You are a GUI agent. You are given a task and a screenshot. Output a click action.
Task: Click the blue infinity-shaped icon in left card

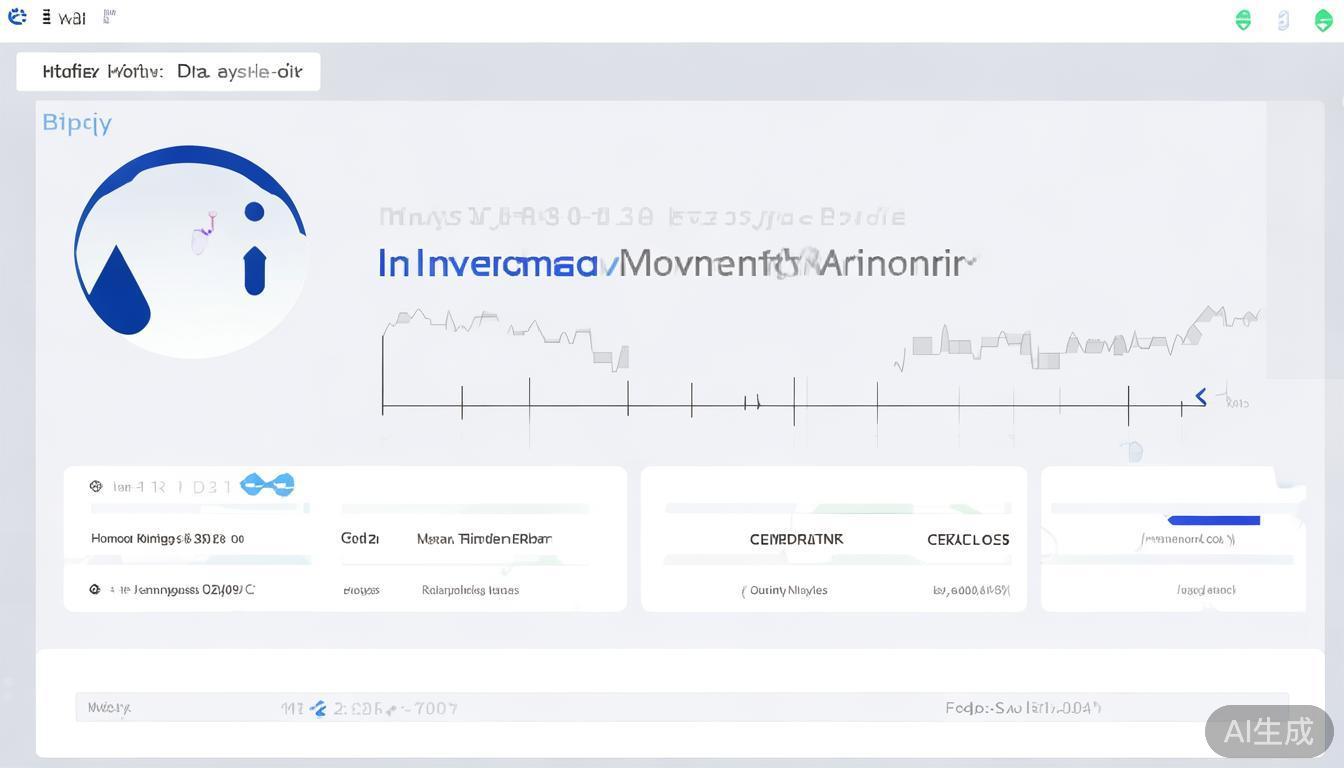click(268, 485)
